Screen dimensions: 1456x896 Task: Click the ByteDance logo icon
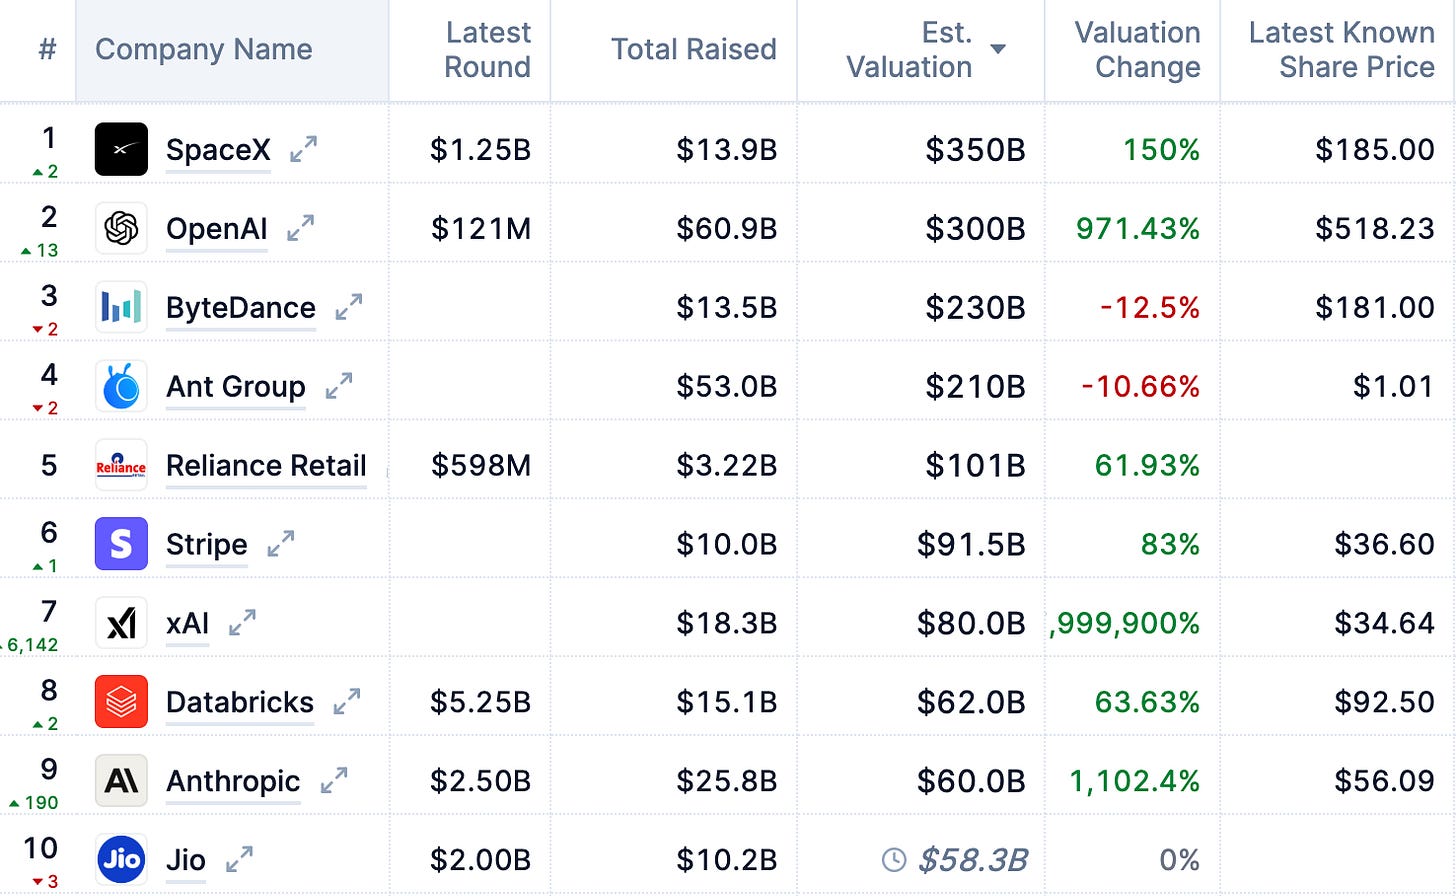point(121,307)
